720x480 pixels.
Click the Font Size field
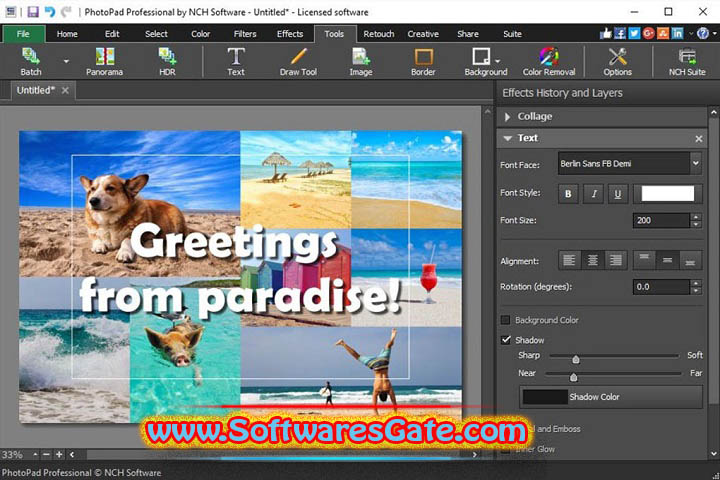[661, 220]
